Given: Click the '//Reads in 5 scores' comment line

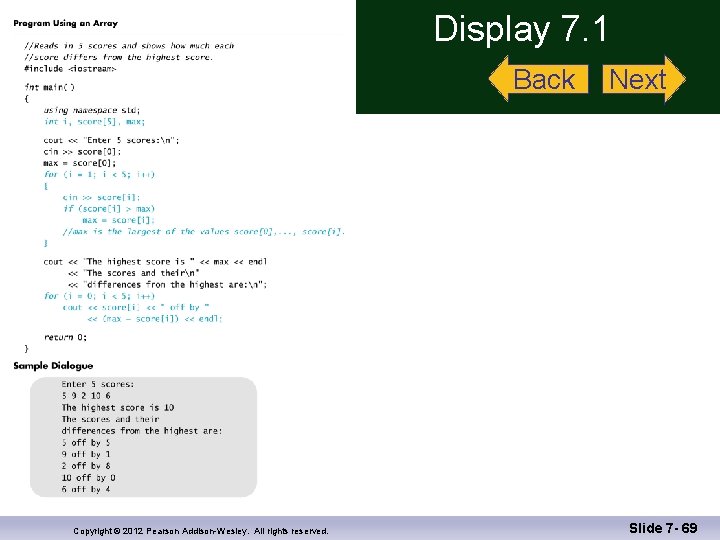Looking at the screenshot, I should tap(129, 45).
